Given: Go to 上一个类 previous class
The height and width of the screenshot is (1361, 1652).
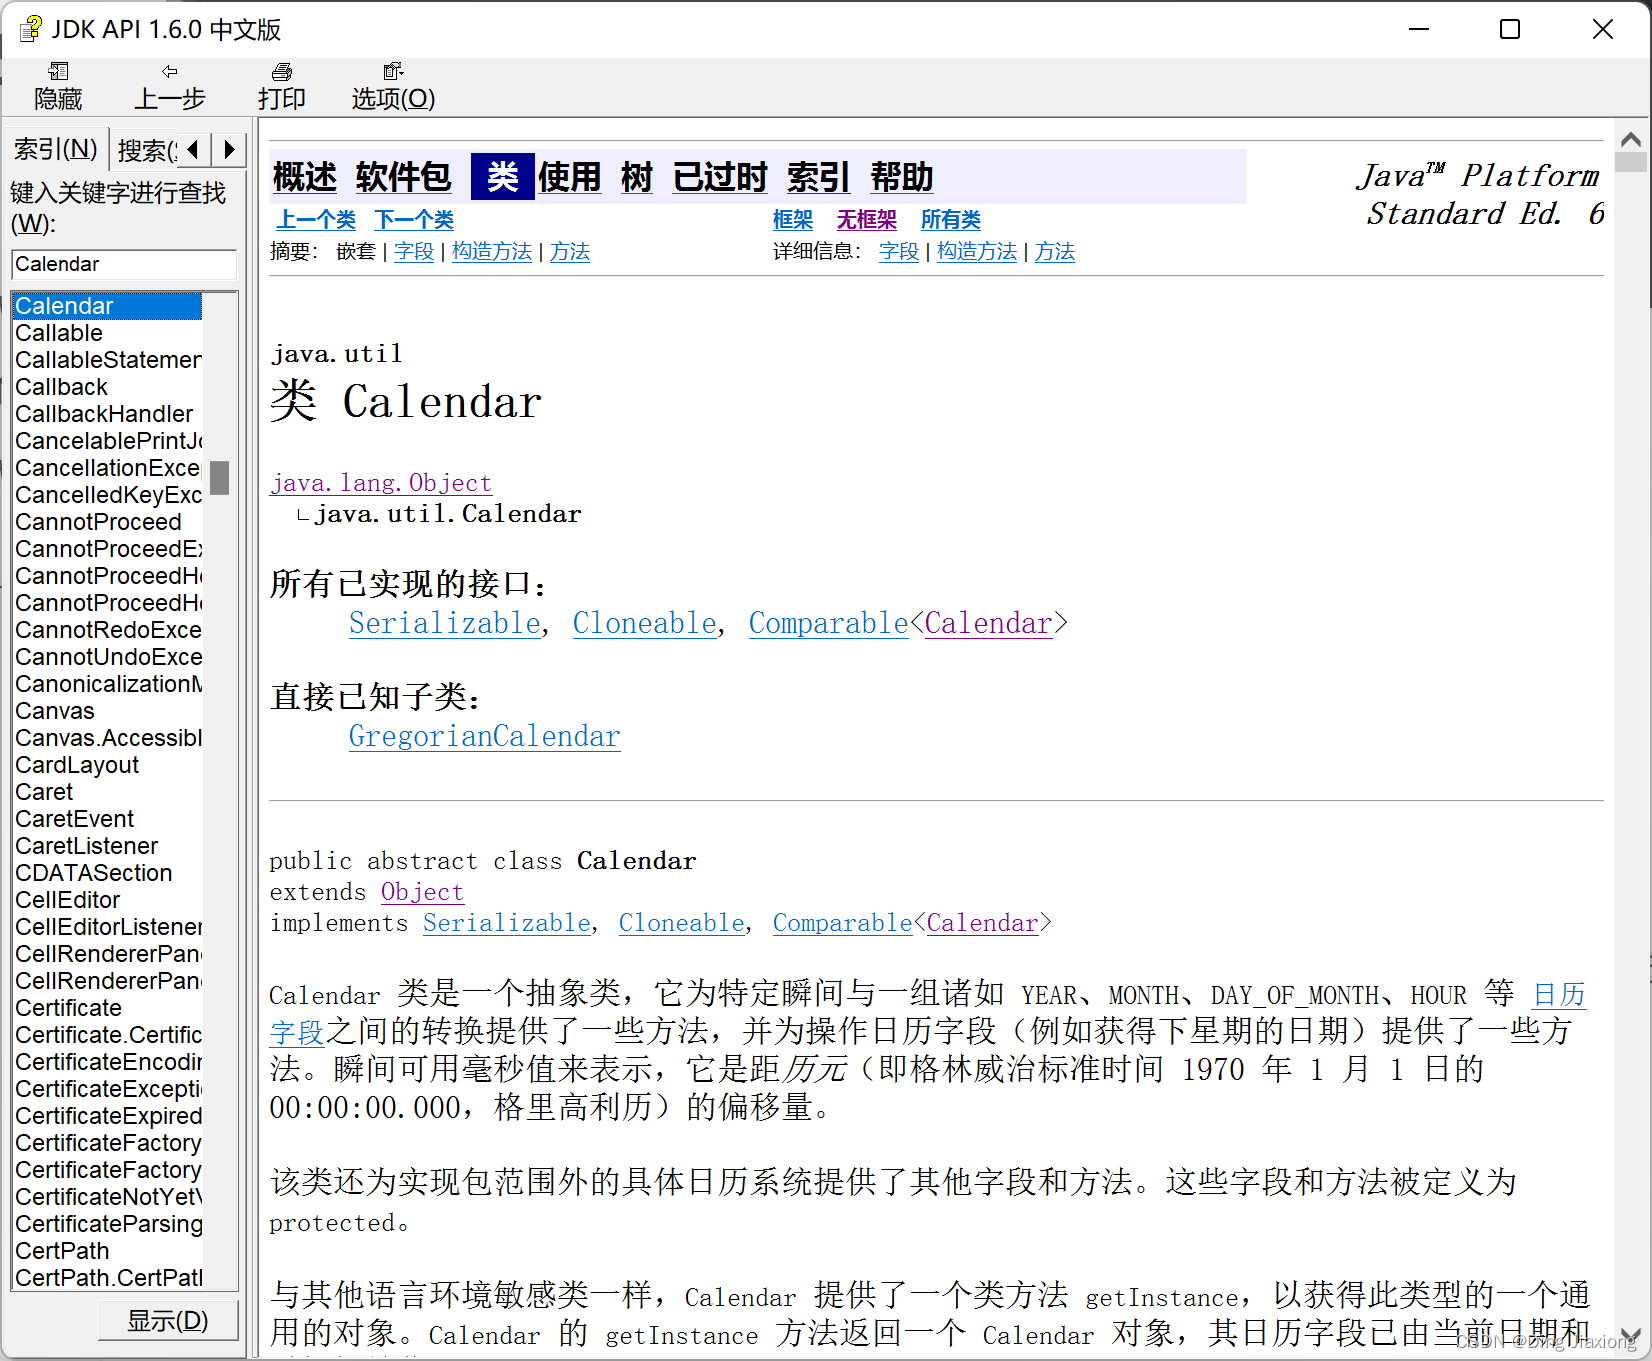Looking at the screenshot, I should click(316, 220).
